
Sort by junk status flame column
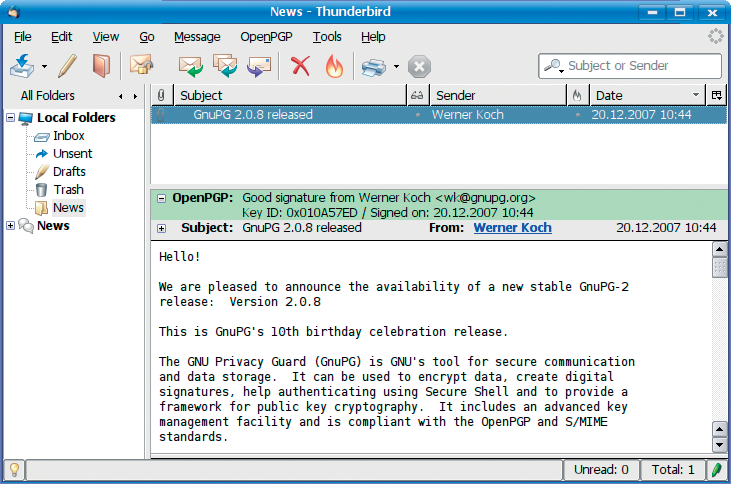pyautogui.click(x=577, y=96)
